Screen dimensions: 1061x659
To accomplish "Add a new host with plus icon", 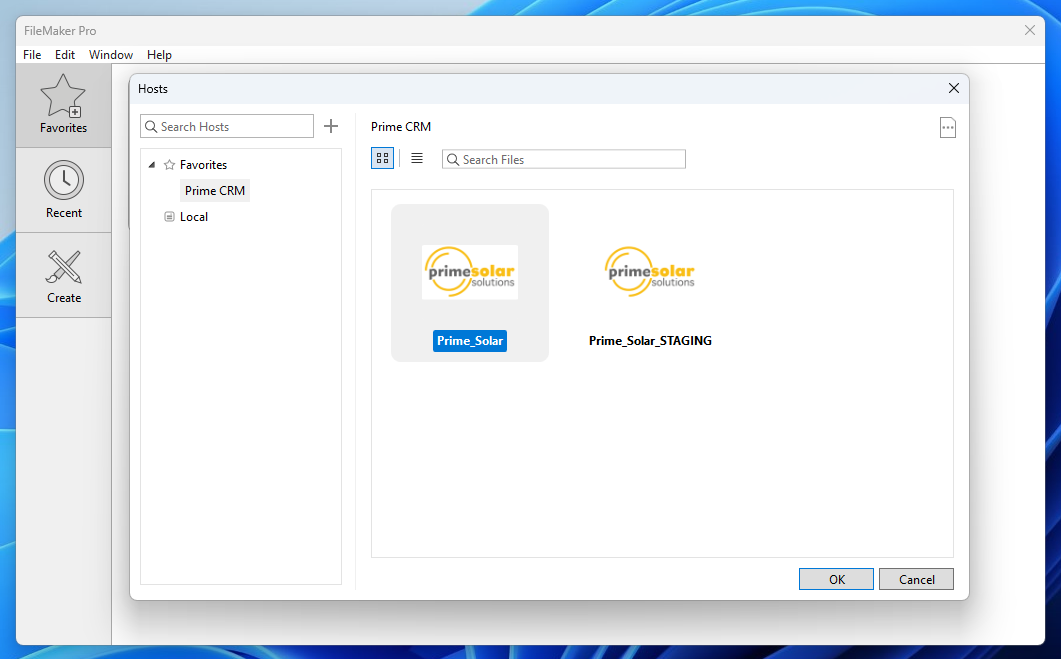I will (x=331, y=126).
